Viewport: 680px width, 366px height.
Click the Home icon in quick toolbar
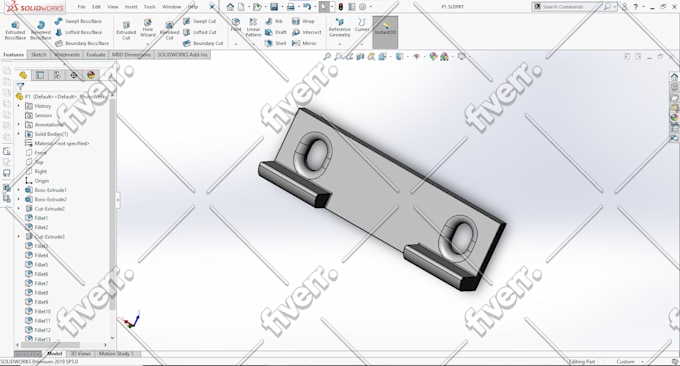(x=230, y=7)
